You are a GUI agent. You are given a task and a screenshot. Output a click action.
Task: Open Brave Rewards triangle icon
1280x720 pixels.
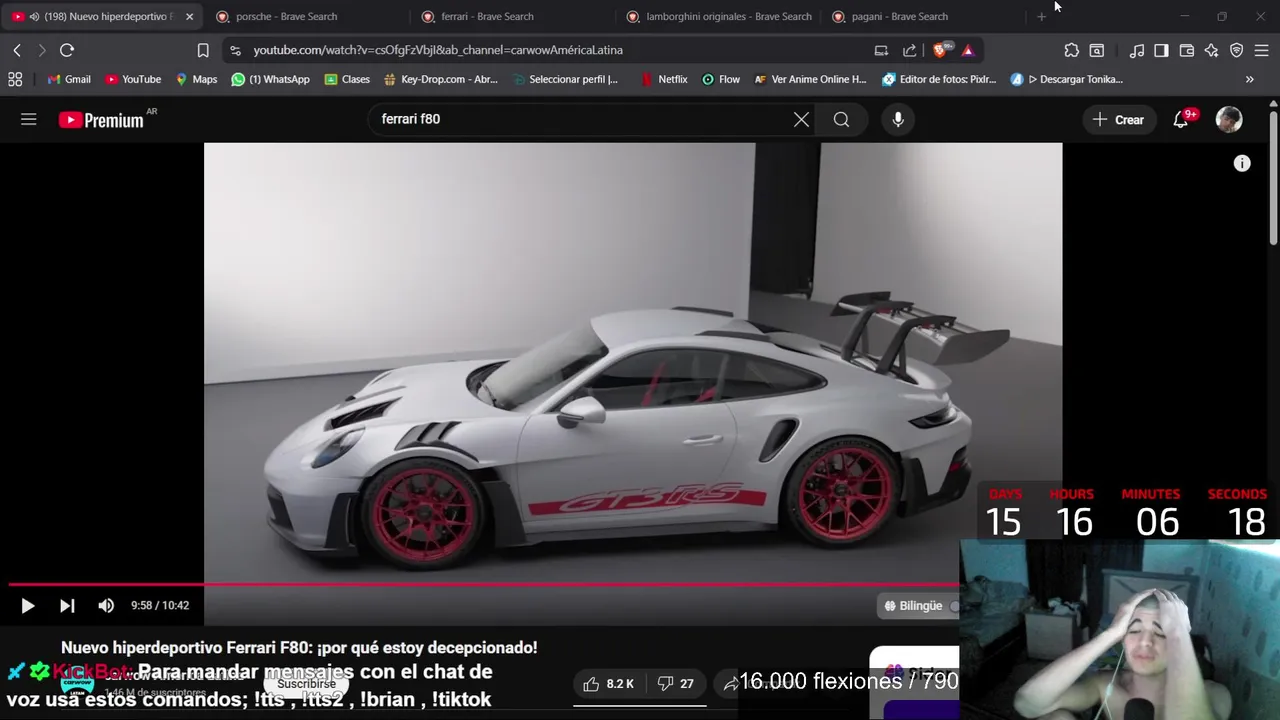click(x=967, y=50)
